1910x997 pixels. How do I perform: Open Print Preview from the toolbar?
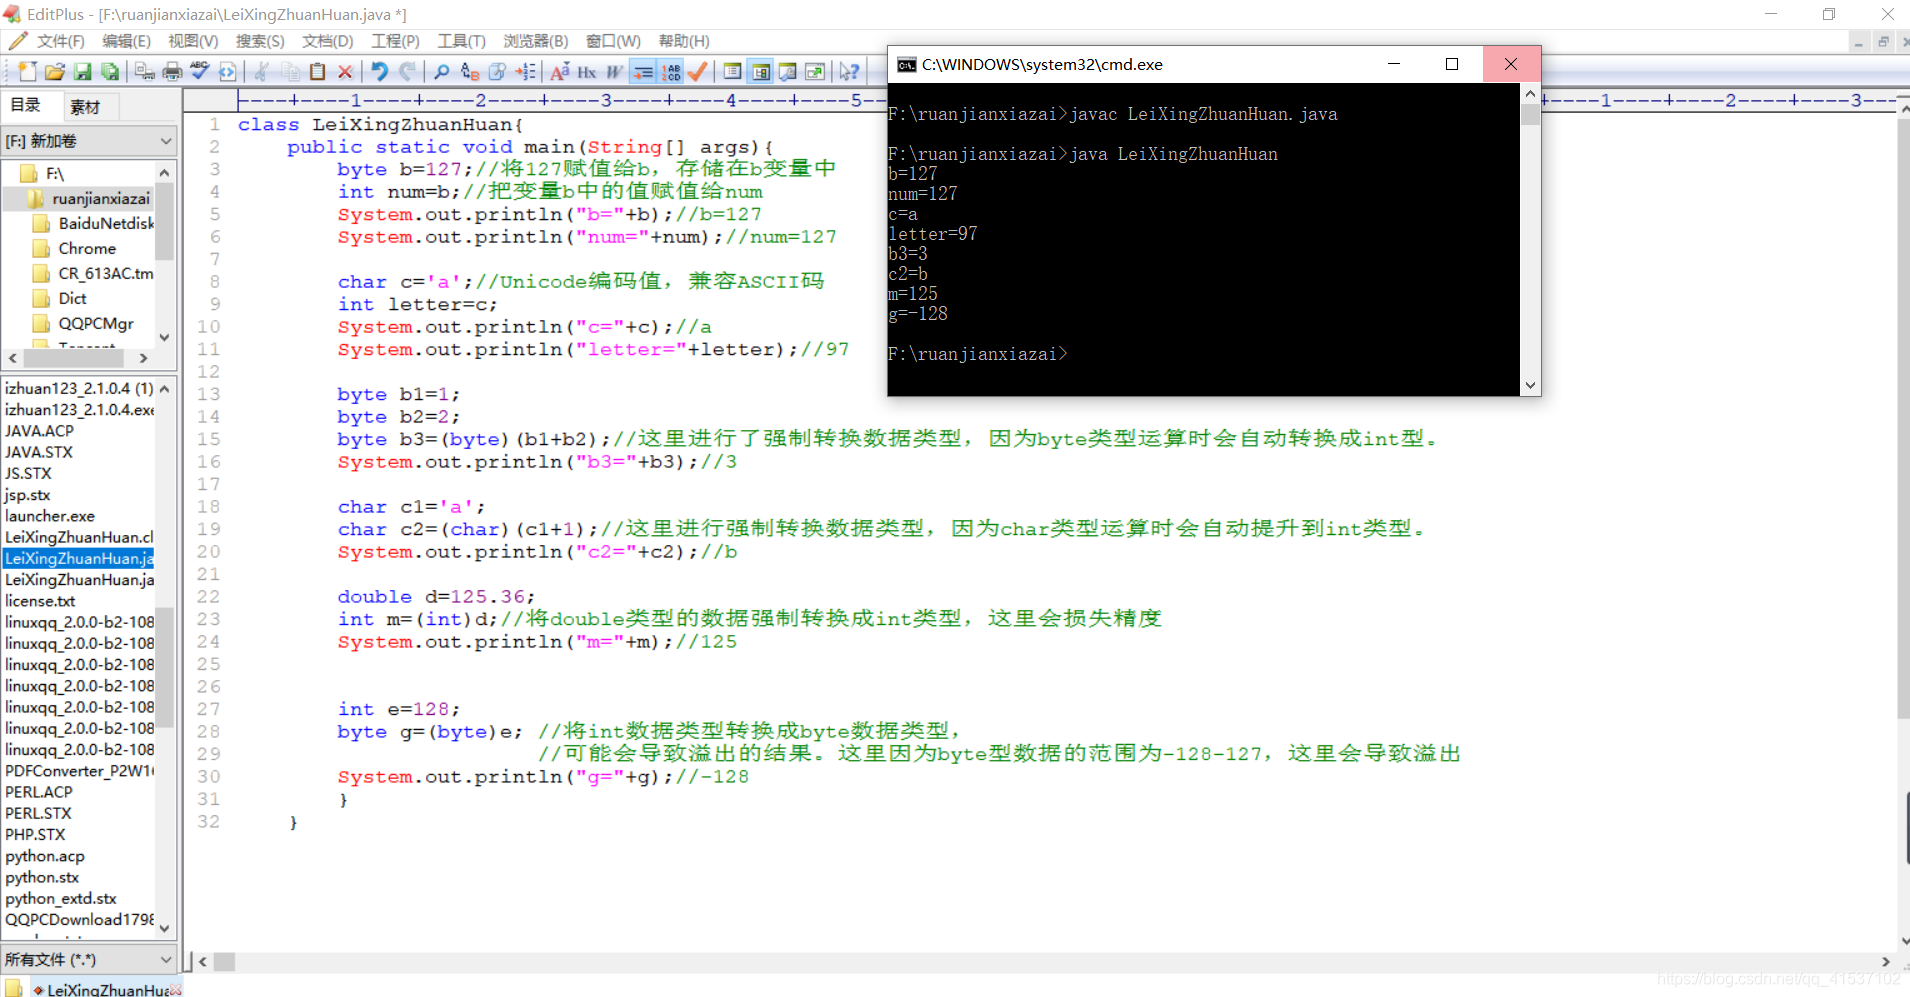click(x=145, y=71)
